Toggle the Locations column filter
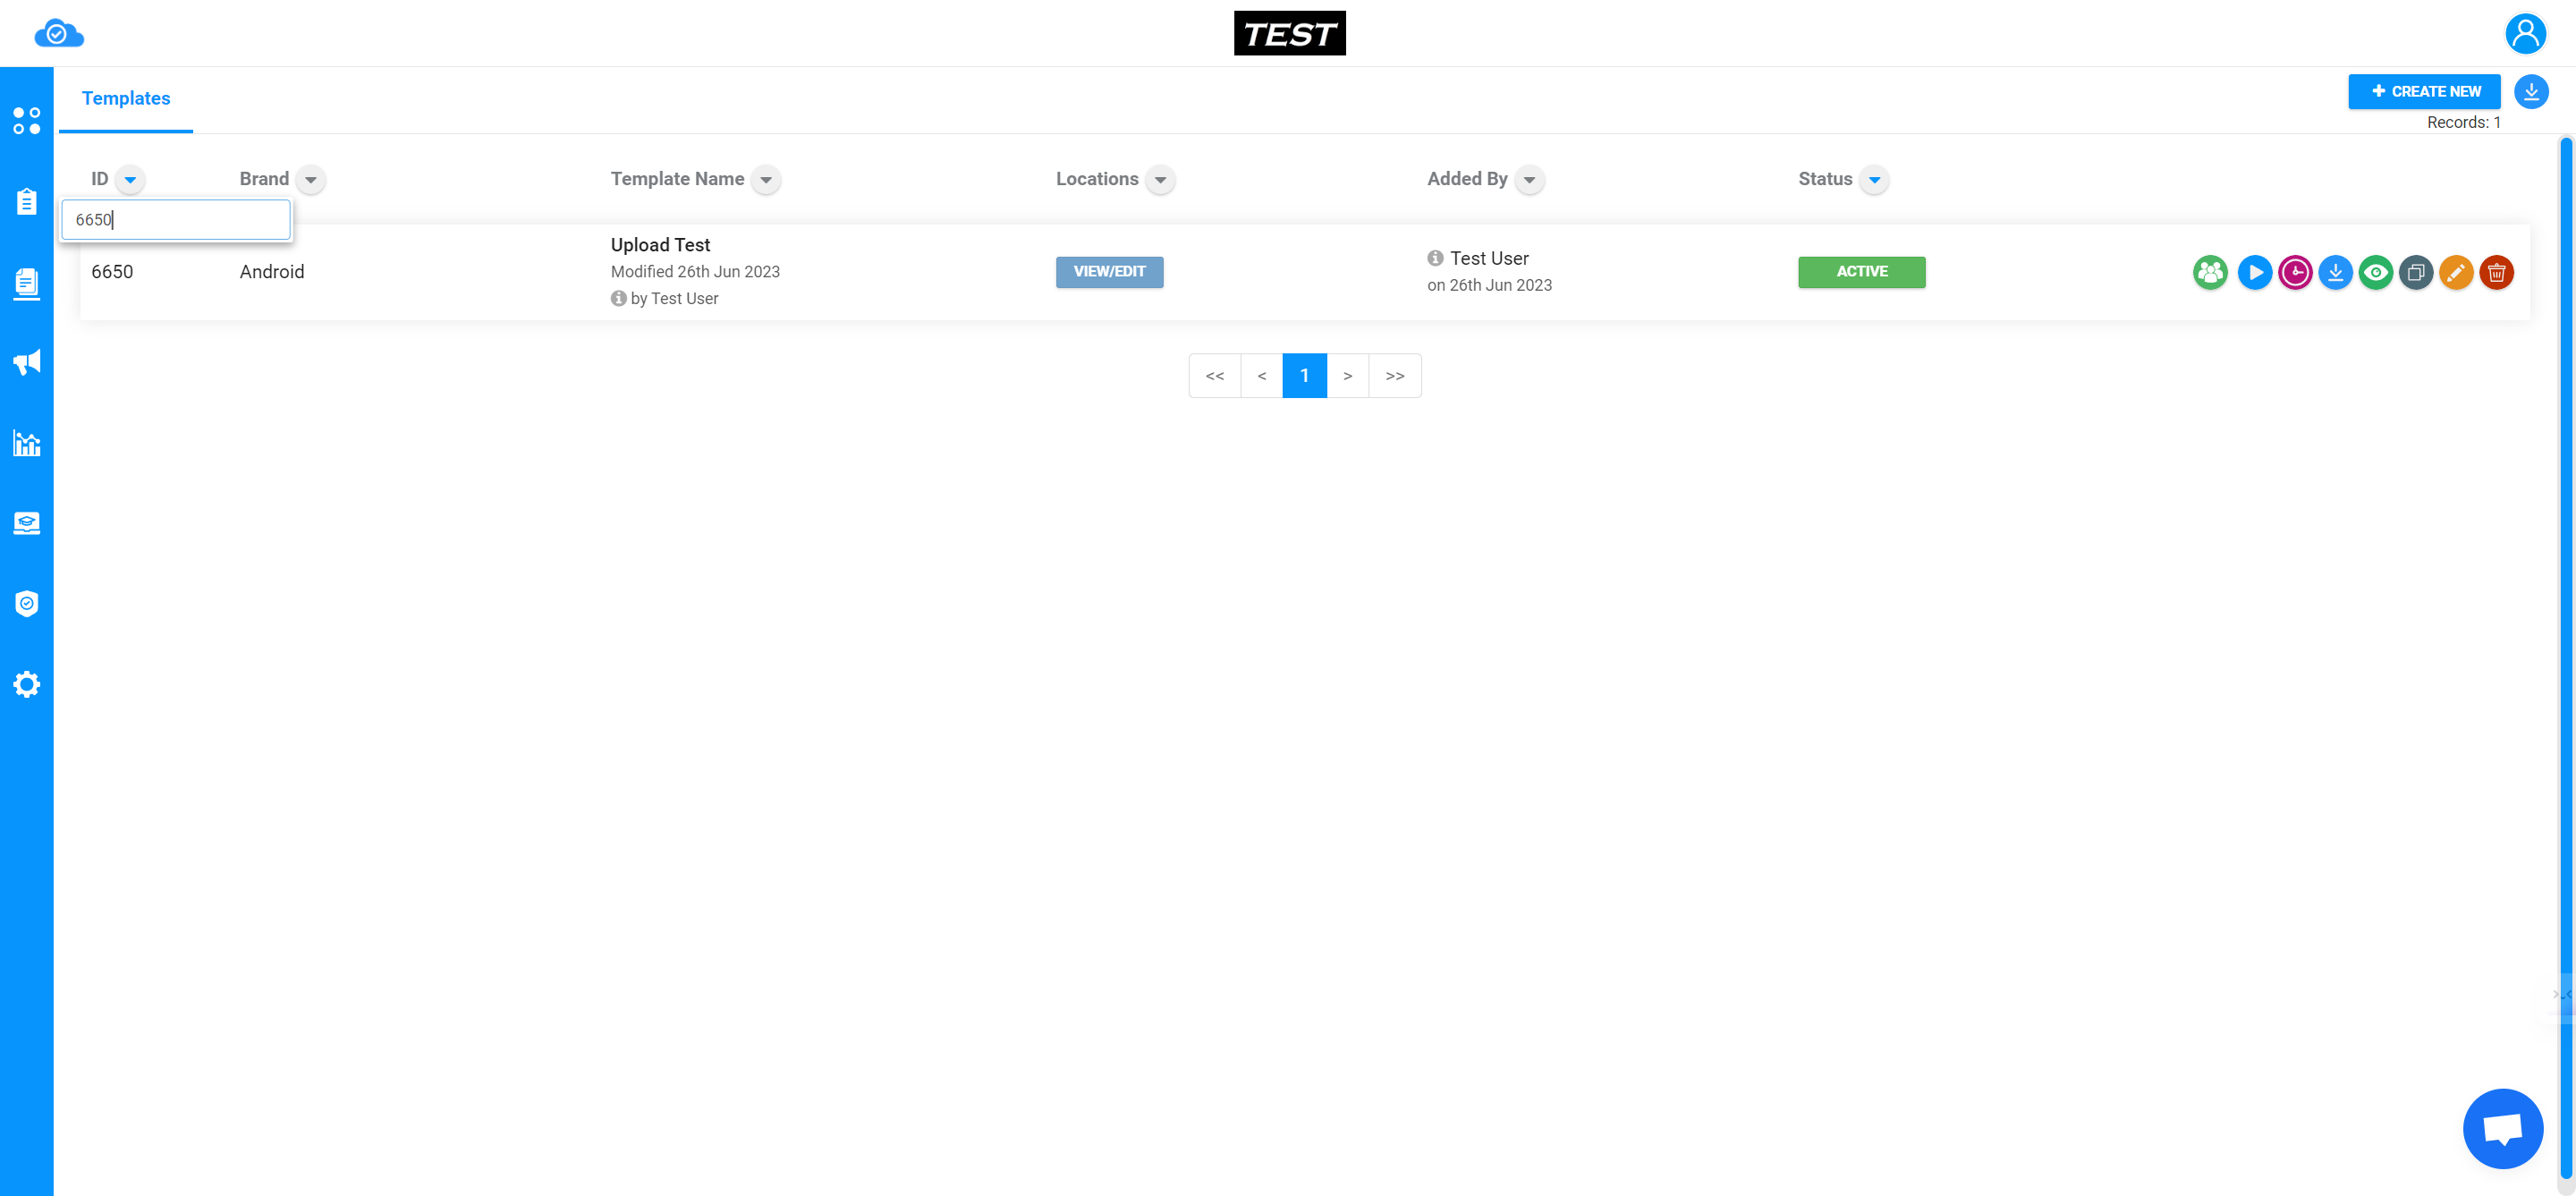The height and width of the screenshot is (1196, 2576). coord(1160,179)
